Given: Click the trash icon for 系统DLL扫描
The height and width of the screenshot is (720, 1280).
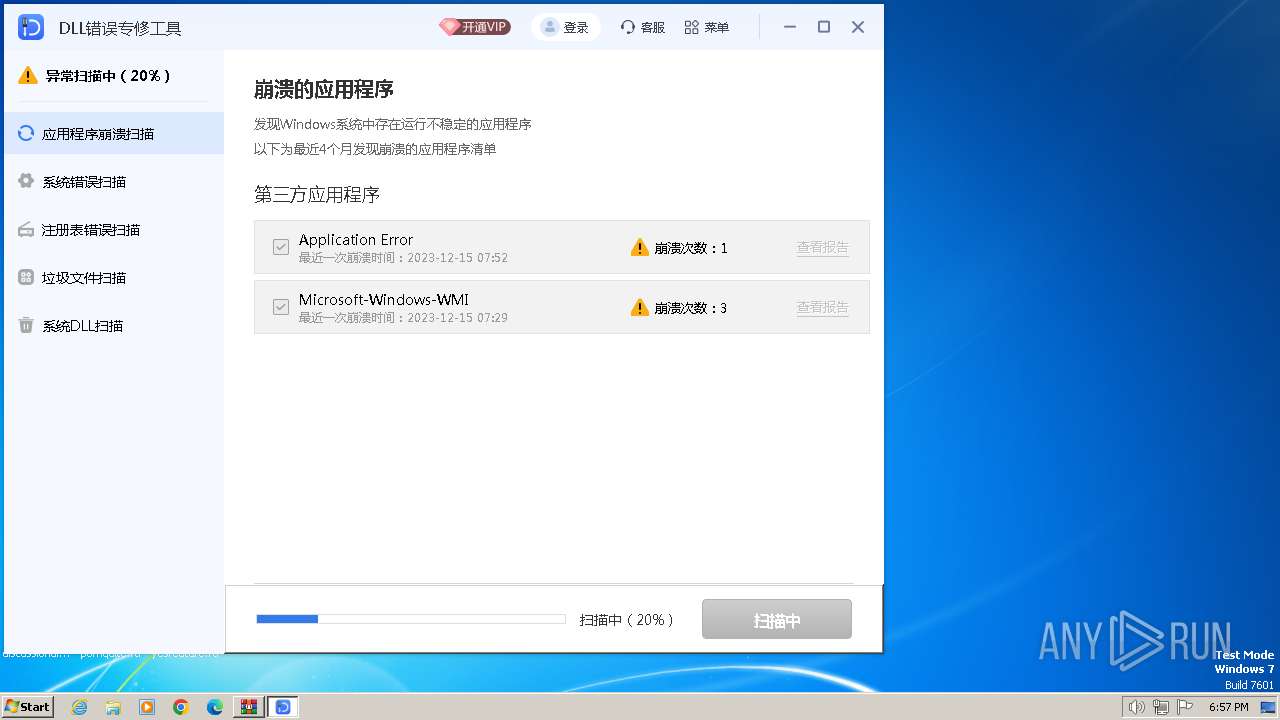Looking at the screenshot, I should tap(26, 325).
